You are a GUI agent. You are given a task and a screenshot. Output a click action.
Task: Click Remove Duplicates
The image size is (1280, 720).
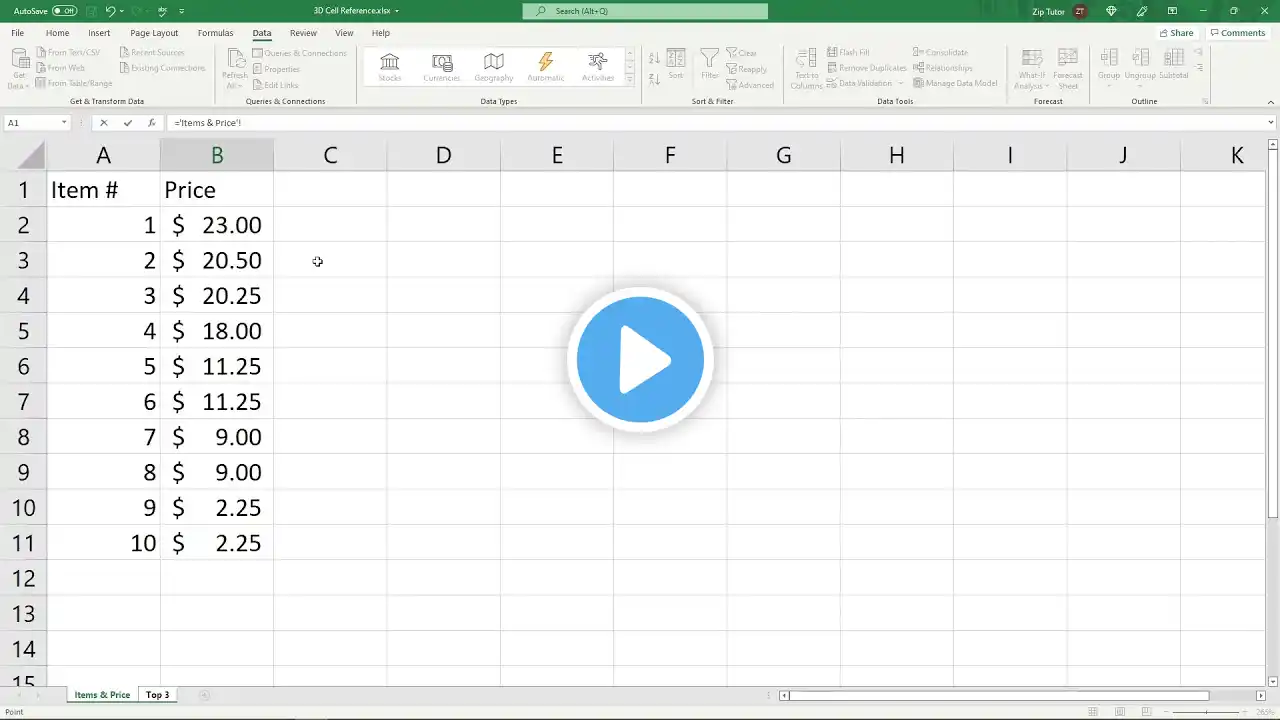(867, 68)
